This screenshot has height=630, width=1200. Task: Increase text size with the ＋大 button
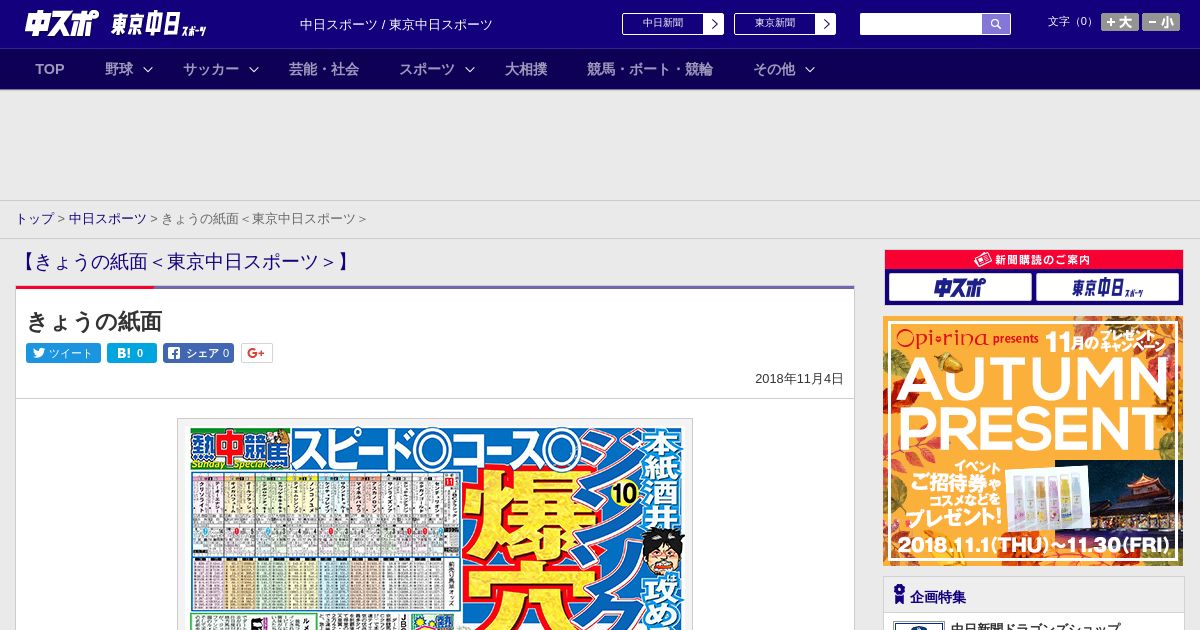[x=1120, y=22]
